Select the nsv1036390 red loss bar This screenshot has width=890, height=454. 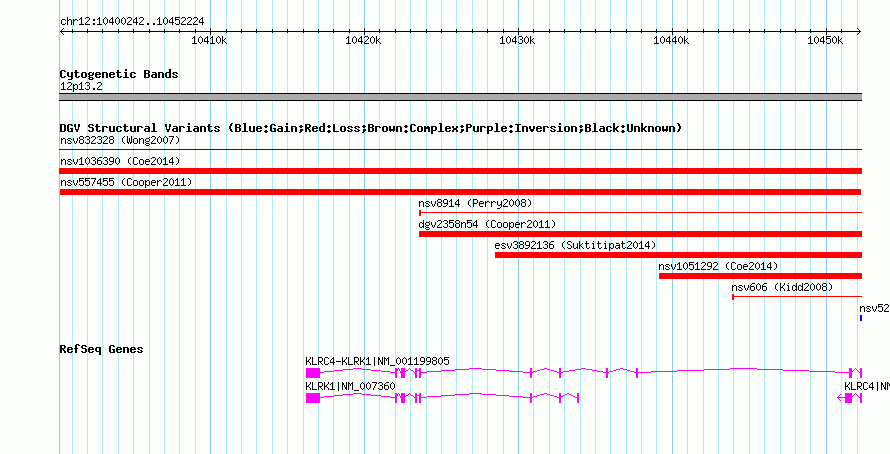click(461, 171)
